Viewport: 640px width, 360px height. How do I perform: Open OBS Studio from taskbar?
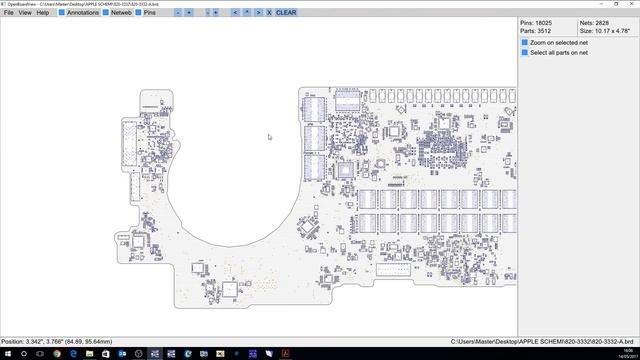[138, 353]
